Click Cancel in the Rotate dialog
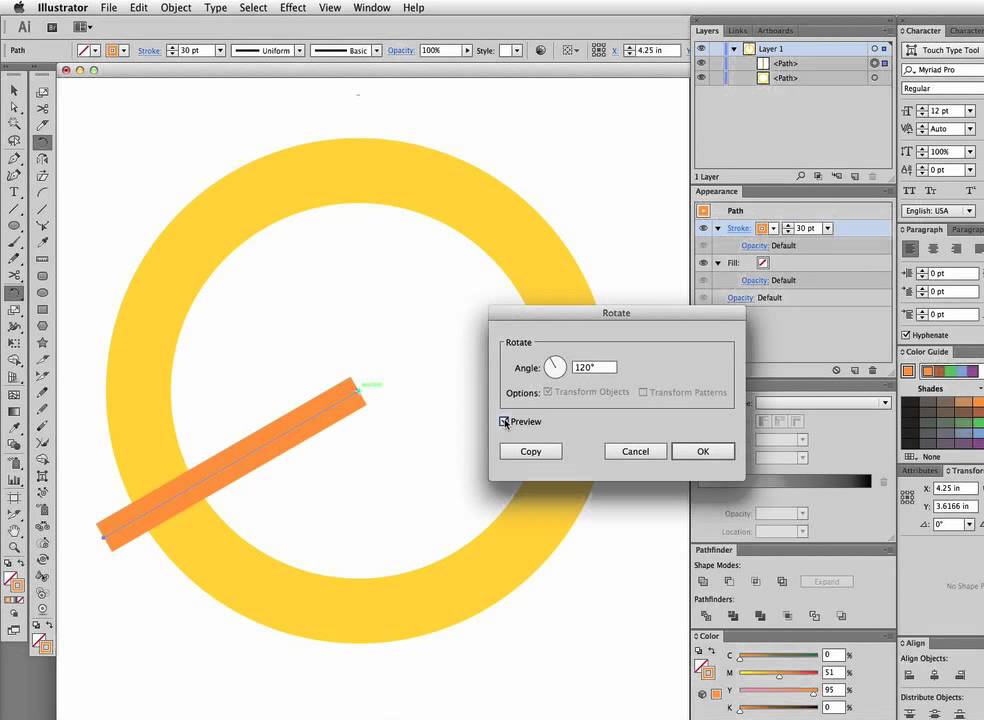 pos(635,451)
